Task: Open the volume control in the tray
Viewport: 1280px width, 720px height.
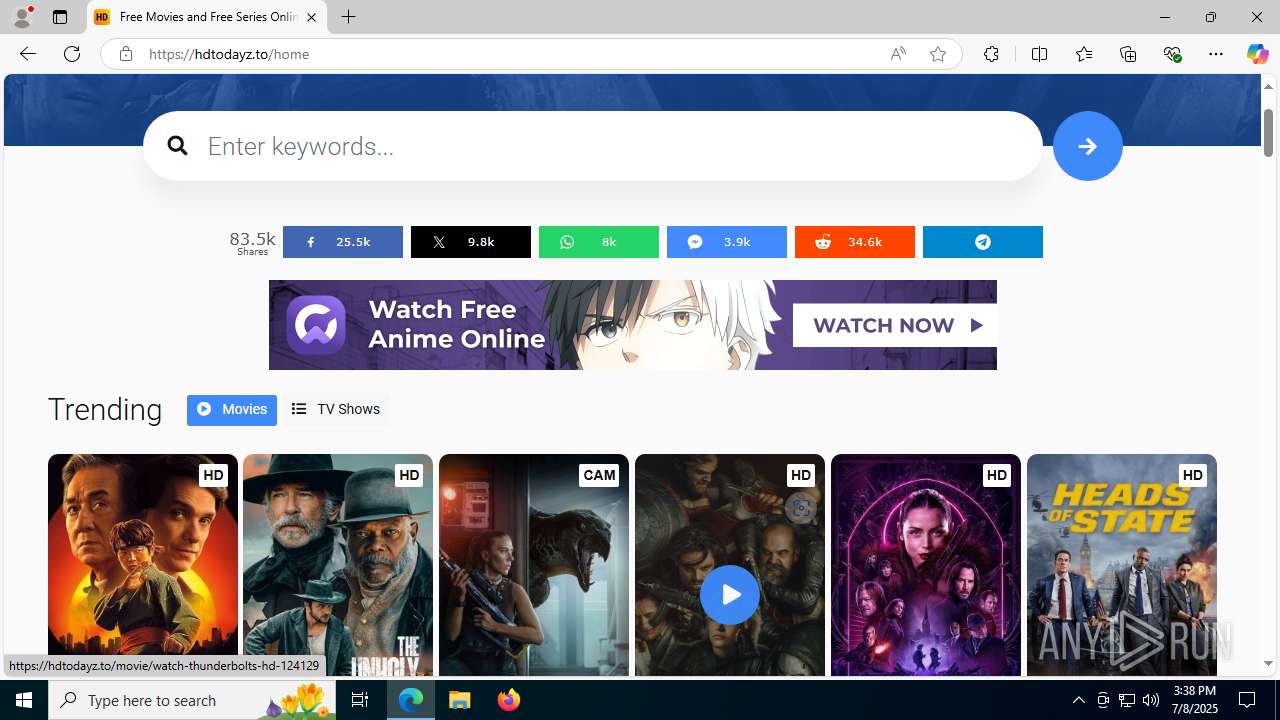Action: coord(1151,700)
